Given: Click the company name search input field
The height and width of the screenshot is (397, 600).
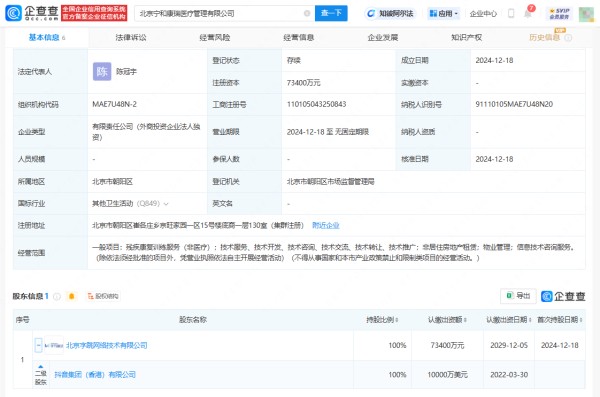Looking at the screenshot, I should coord(220,13).
